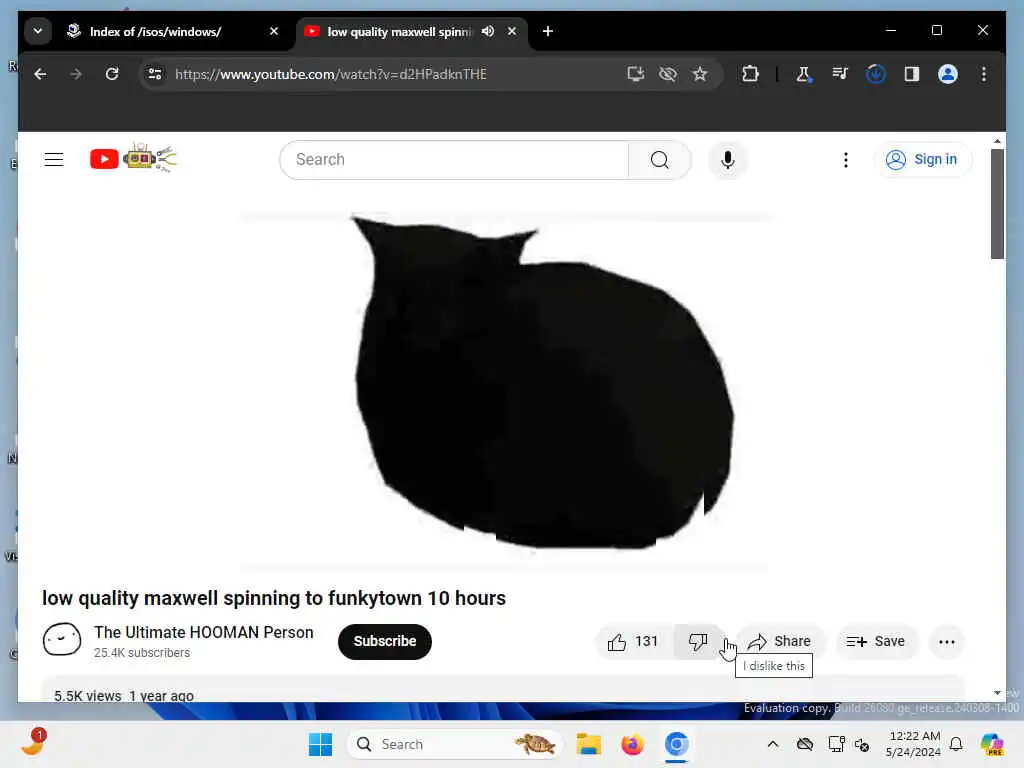Open the muted volume tray icon
The image size is (1024, 768).
[x=862, y=744]
